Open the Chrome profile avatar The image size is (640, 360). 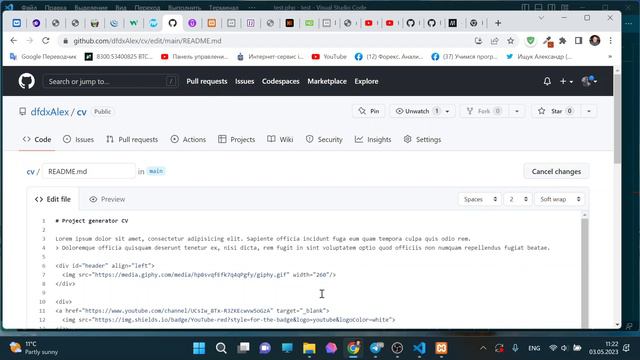coord(595,40)
